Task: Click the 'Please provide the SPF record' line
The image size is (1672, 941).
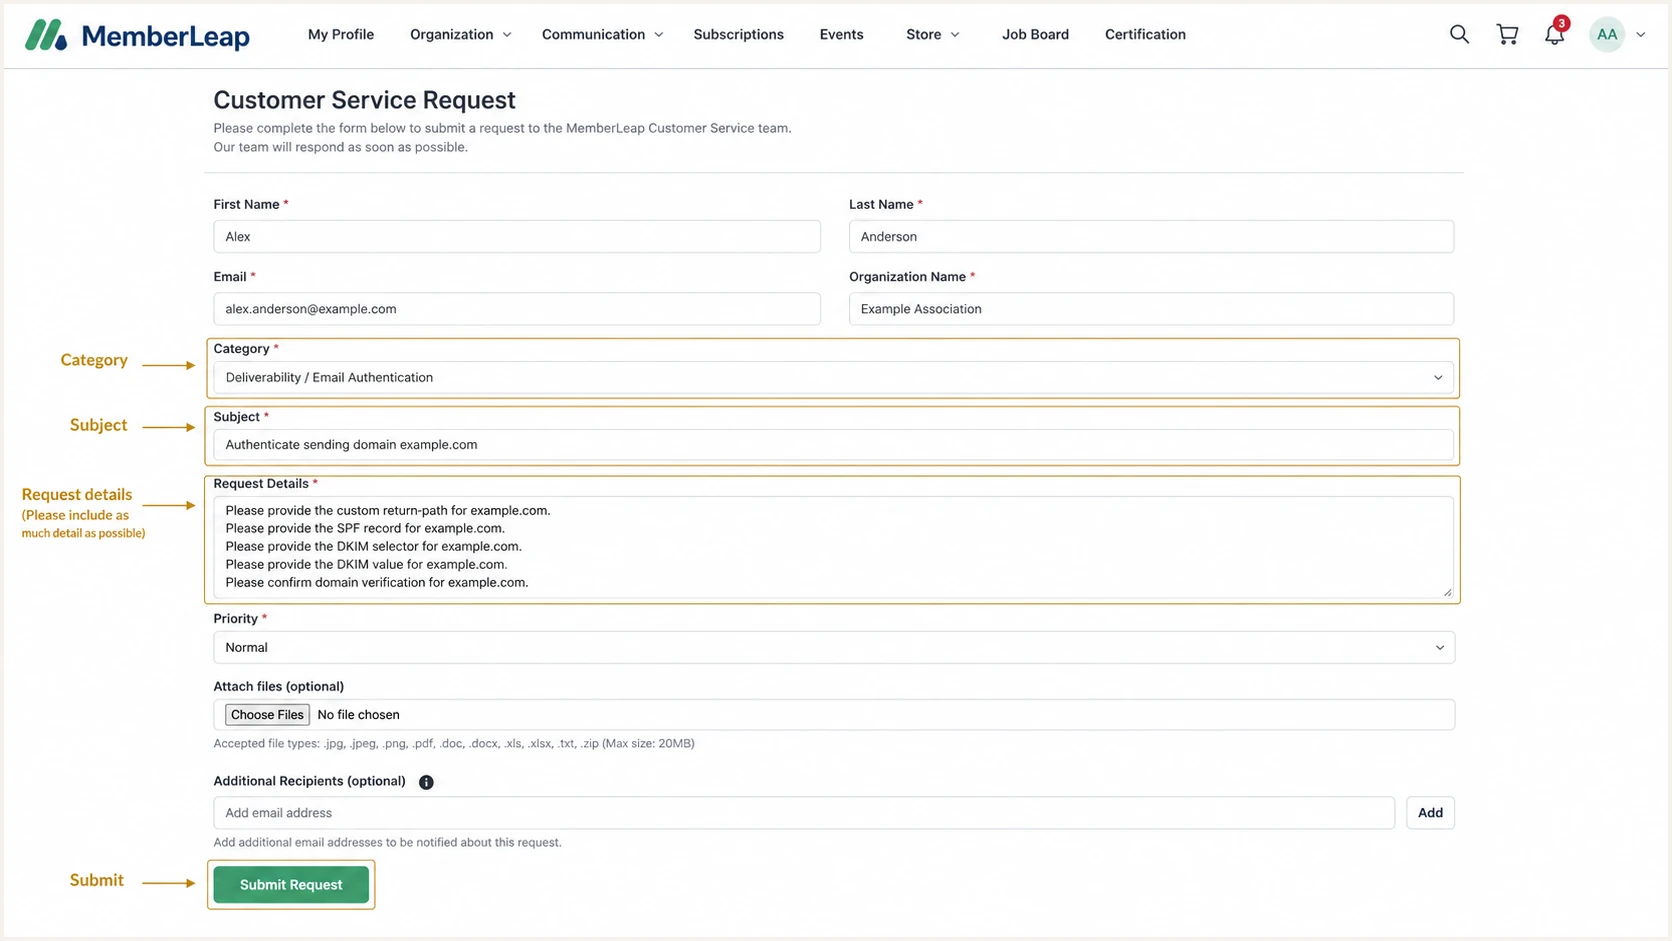Action: pyautogui.click(x=365, y=528)
